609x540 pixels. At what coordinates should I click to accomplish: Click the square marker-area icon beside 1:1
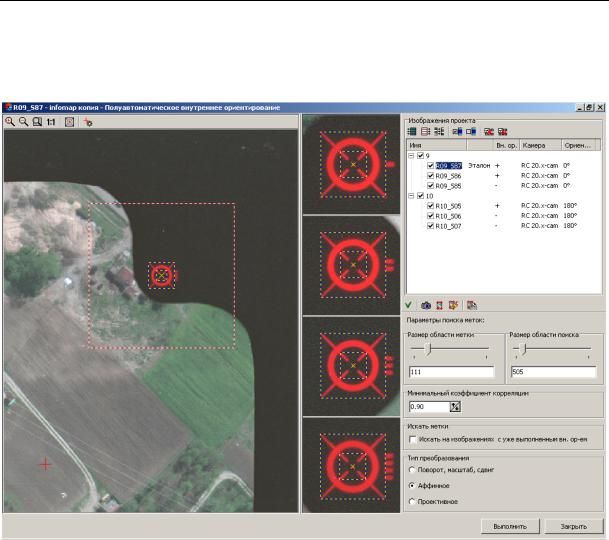click(69, 122)
